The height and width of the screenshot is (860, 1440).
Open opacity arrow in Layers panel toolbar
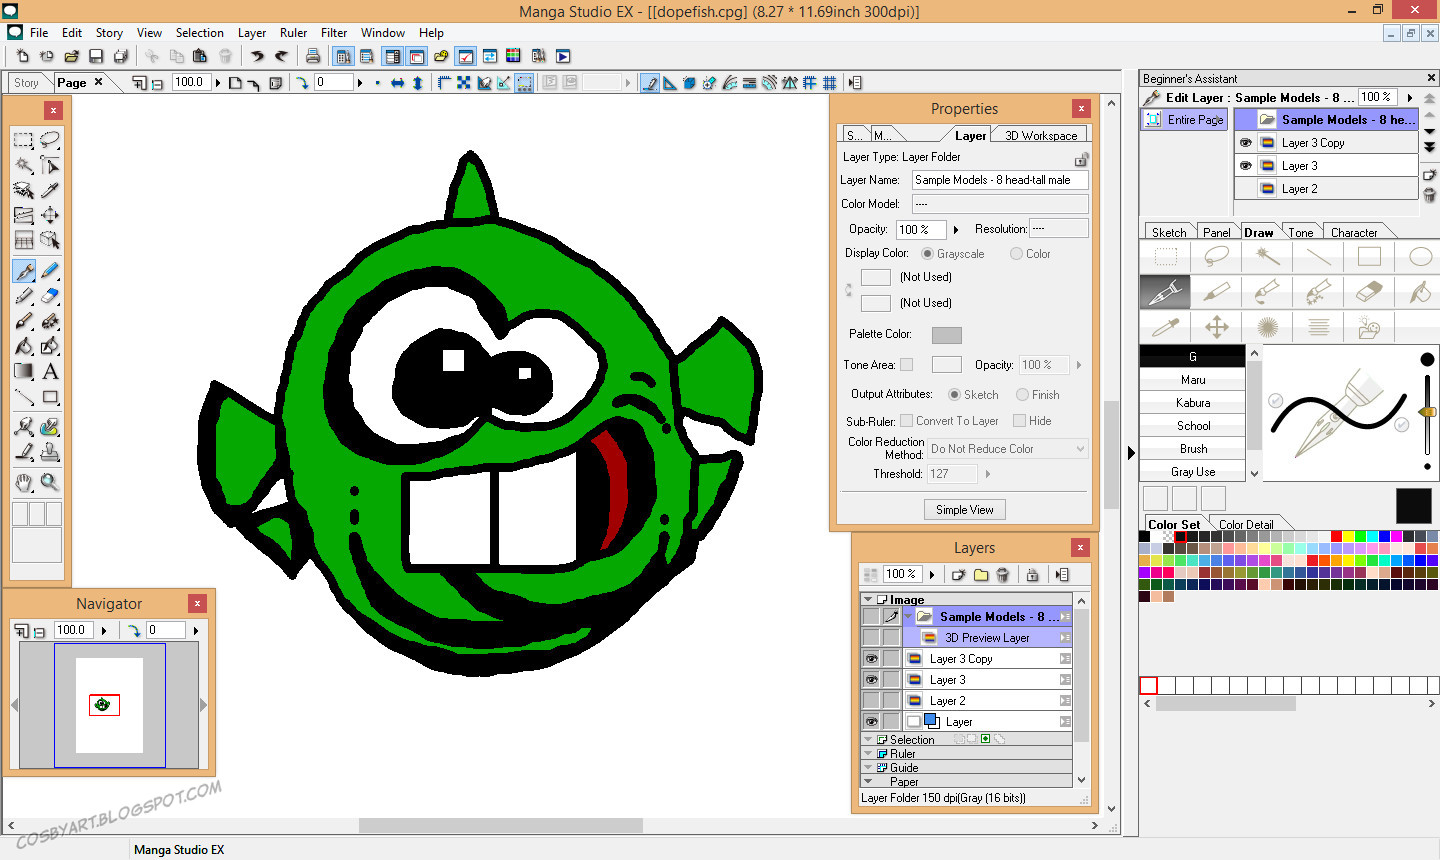(932, 575)
